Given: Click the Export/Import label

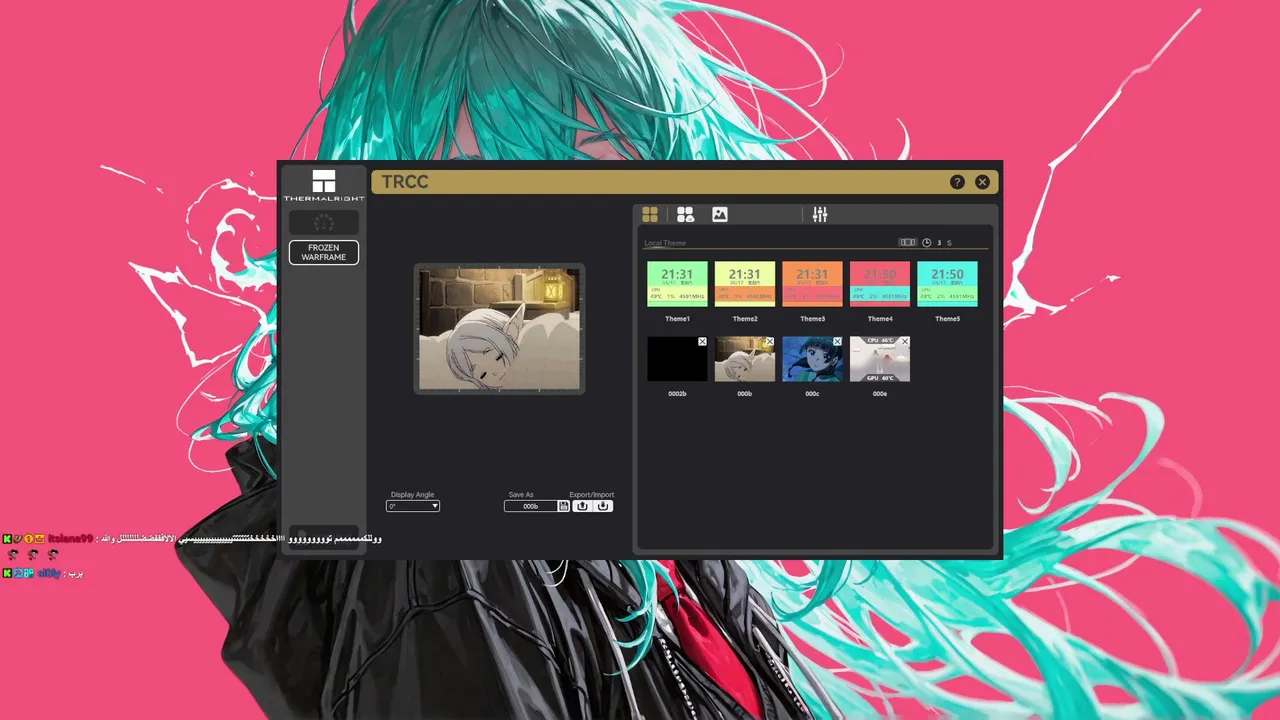Looking at the screenshot, I should (592, 495).
